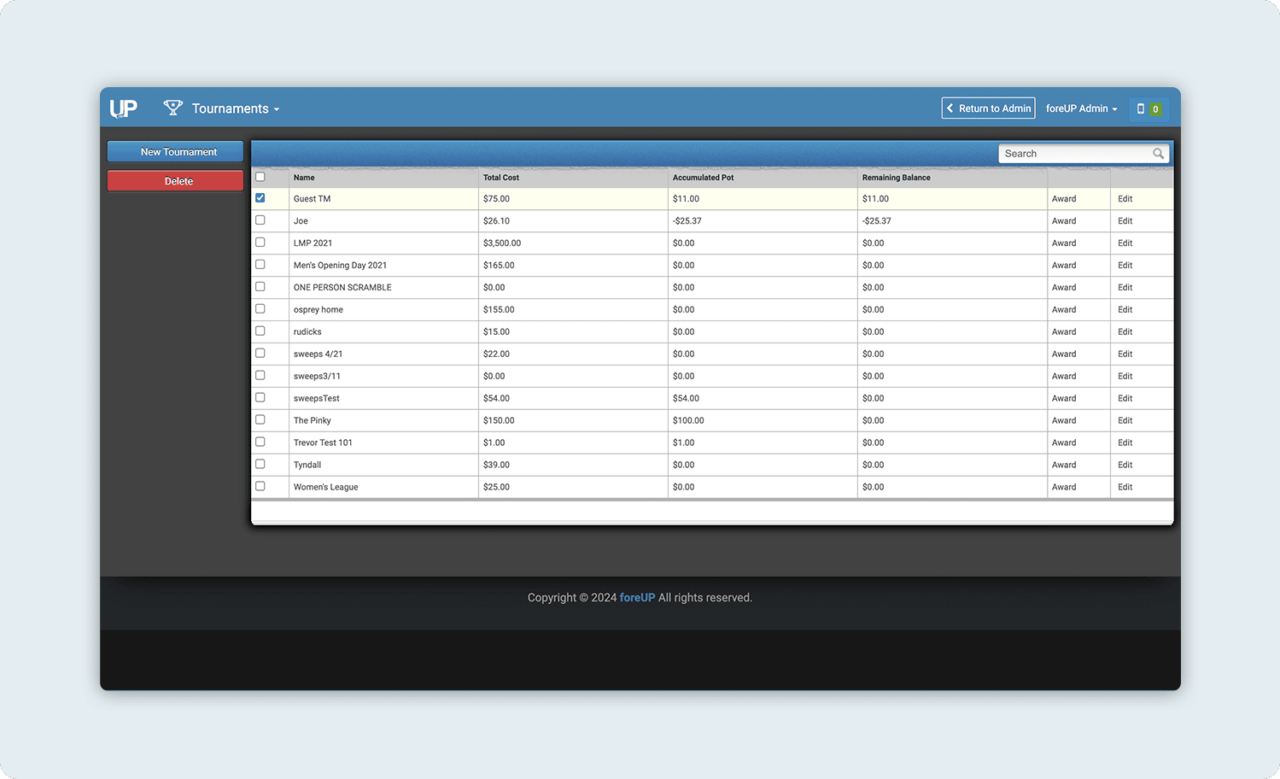Check the ONE PERSON SCRAMBLE checkbox
This screenshot has height=779, width=1280.
coord(260,286)
